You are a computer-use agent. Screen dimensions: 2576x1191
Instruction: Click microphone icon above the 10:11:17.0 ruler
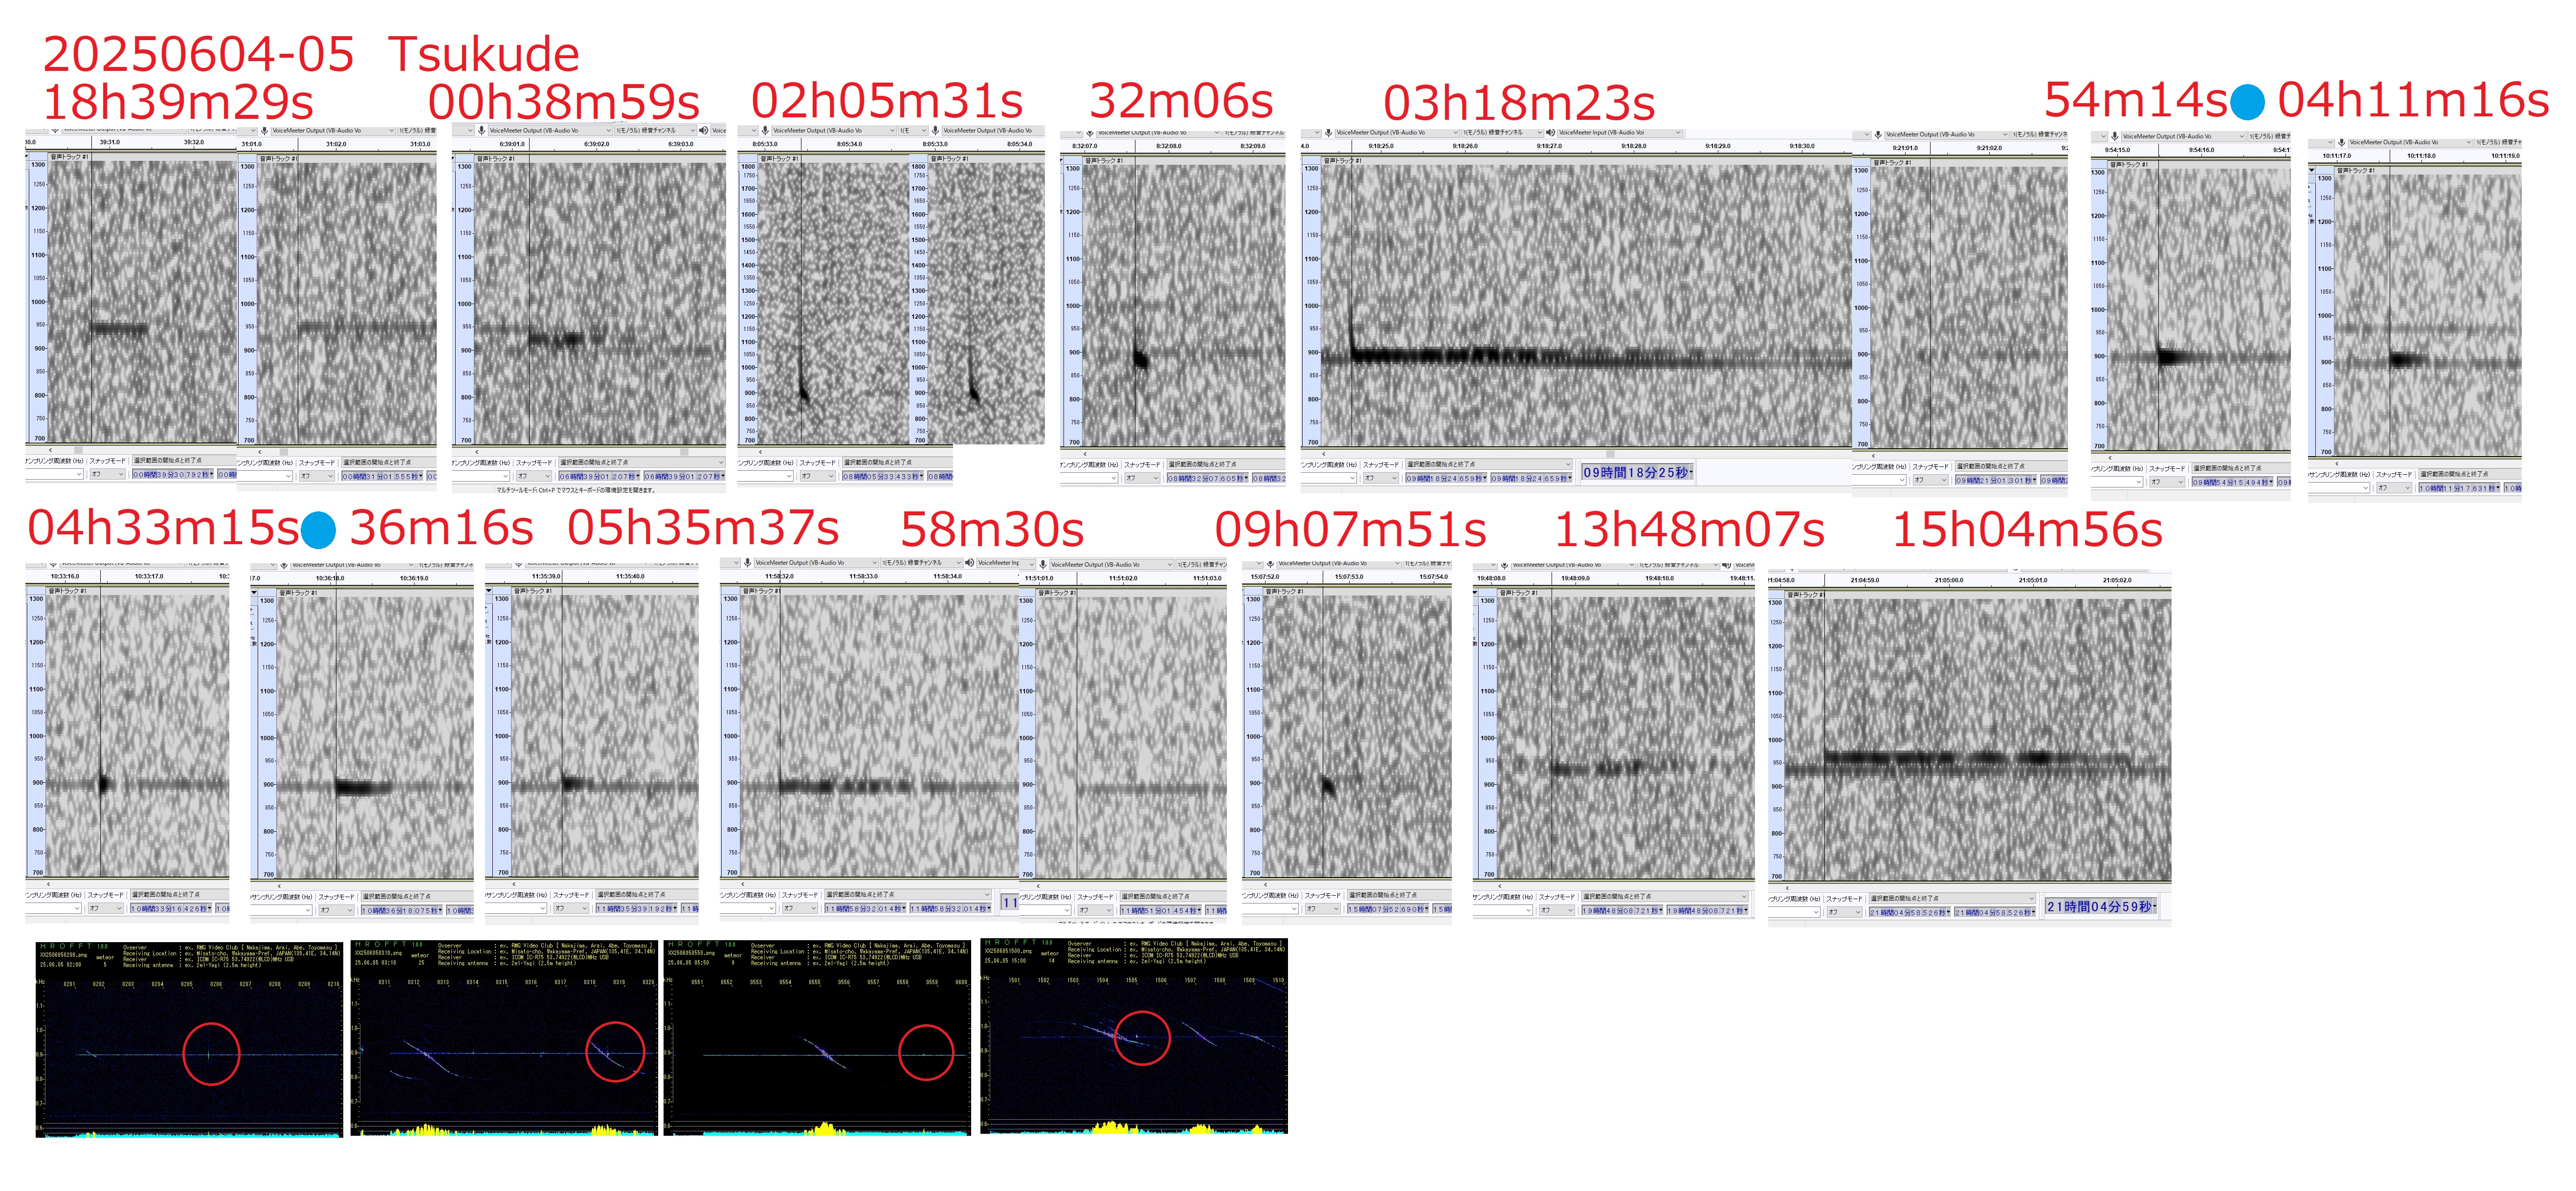2341,142
